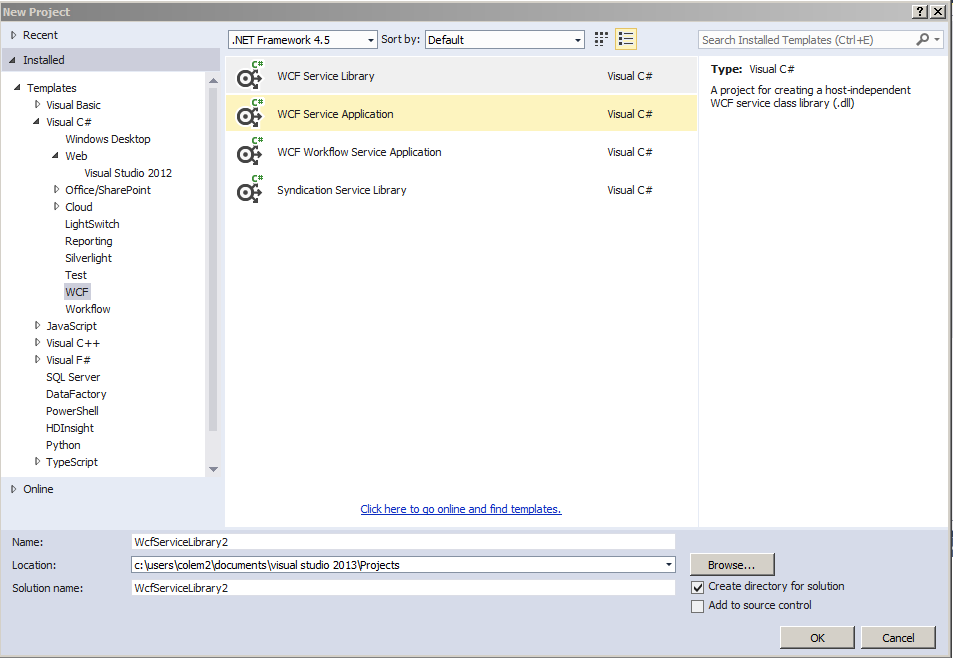This screenshot has height=658, width=953.
Task: Collapse the Installed section
Action: 12,60
